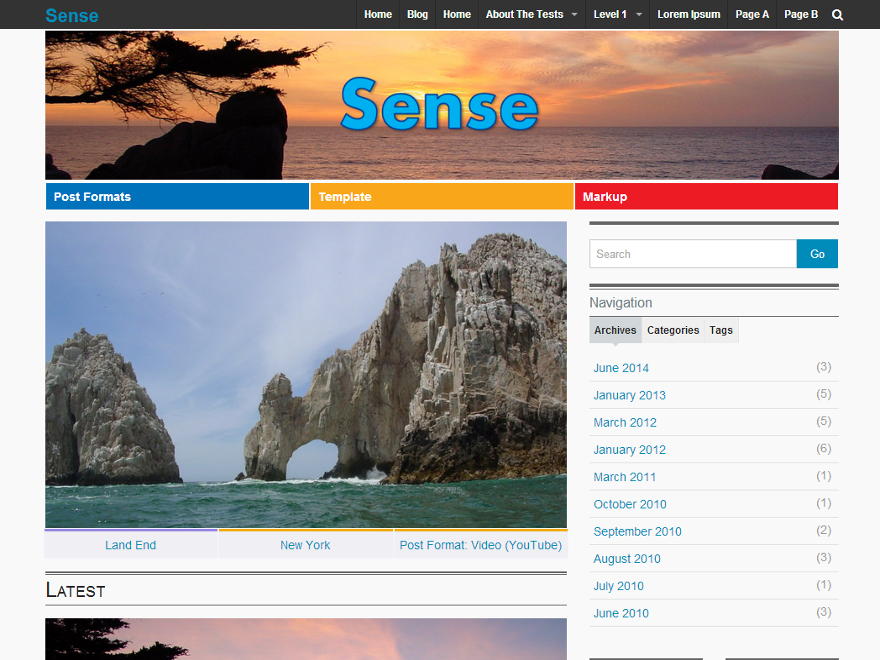Select the Blog menu item
The image size is (880, 660).
tap(417, 14)
